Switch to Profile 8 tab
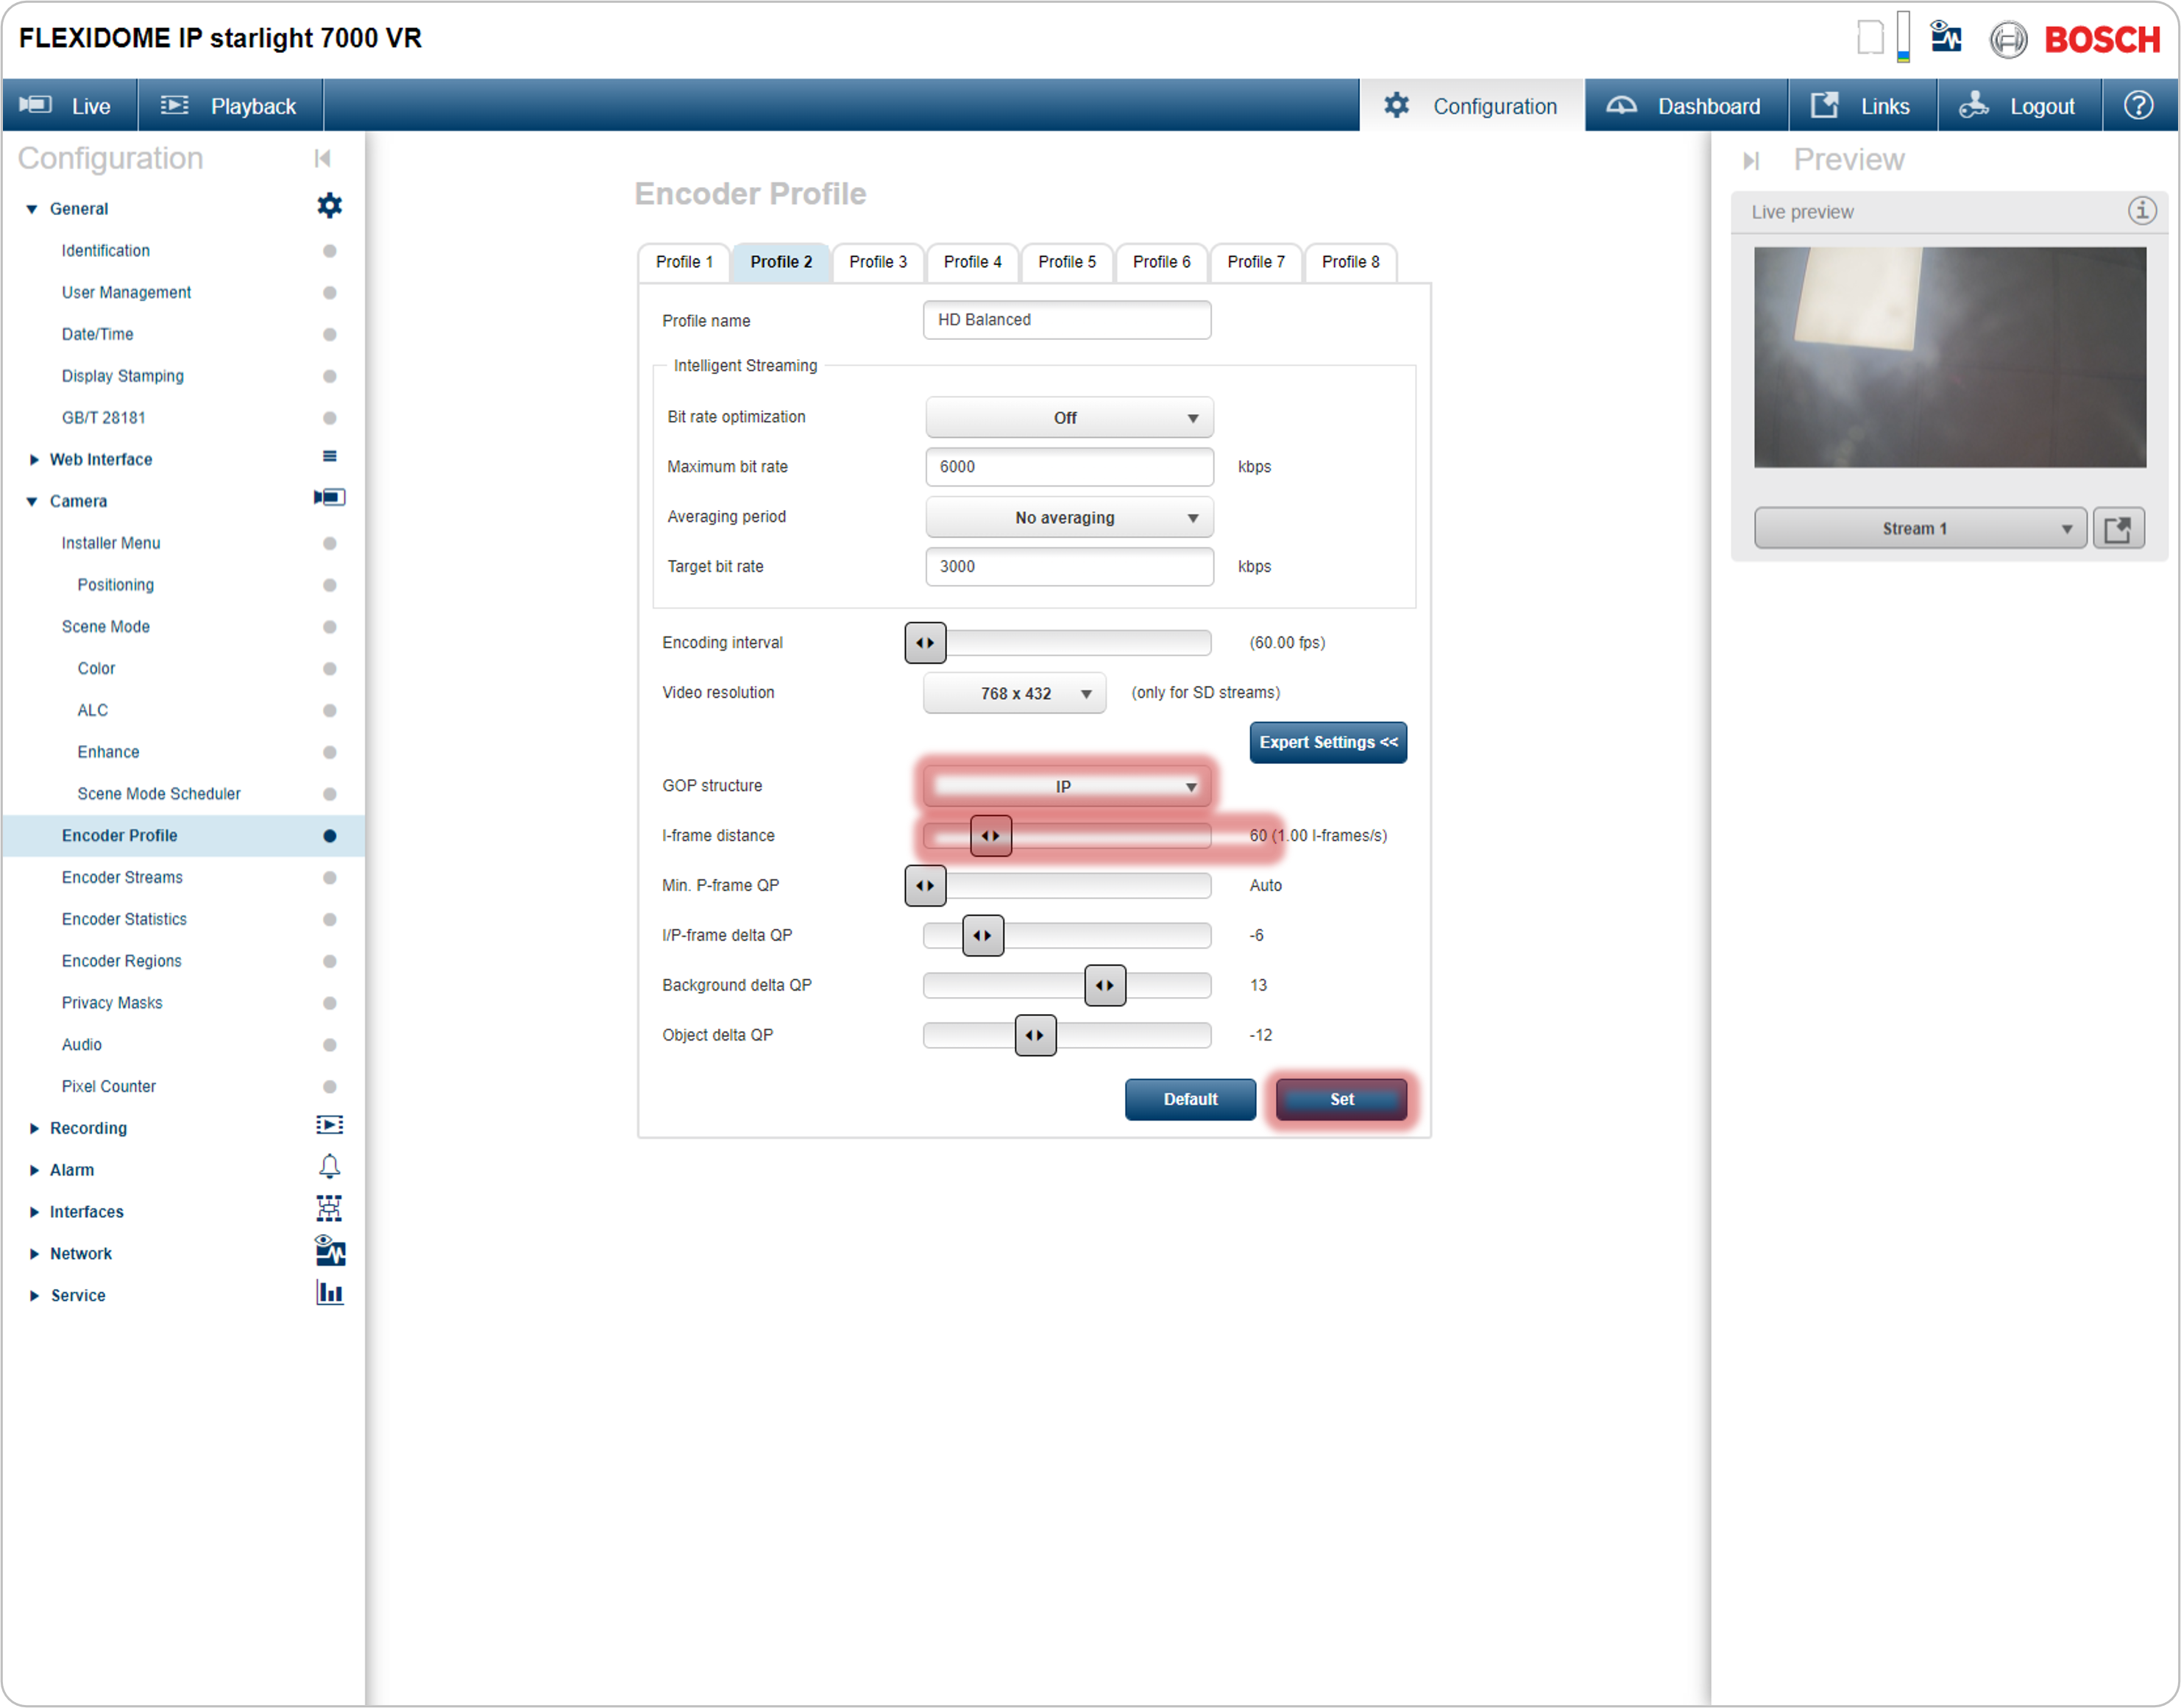This screenshot has height=1708, width=2181. [x=1350, y=262]
